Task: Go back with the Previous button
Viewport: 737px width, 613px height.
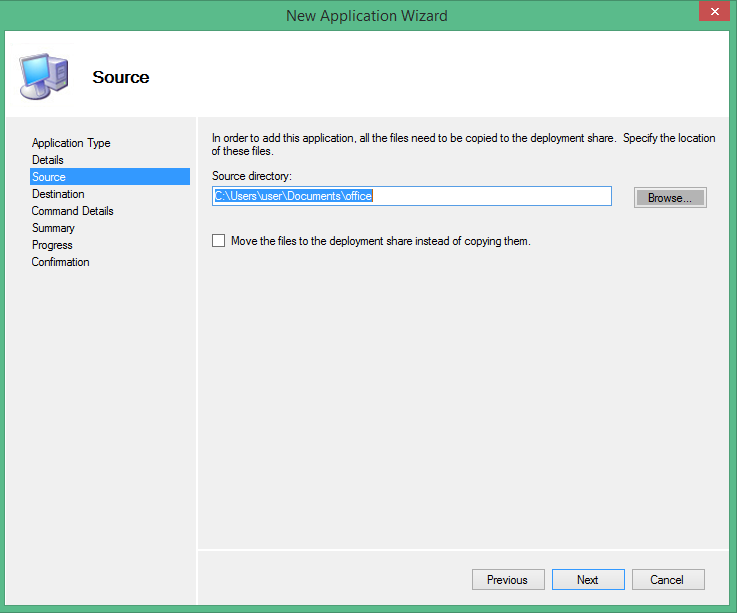Action: point(507,580)
